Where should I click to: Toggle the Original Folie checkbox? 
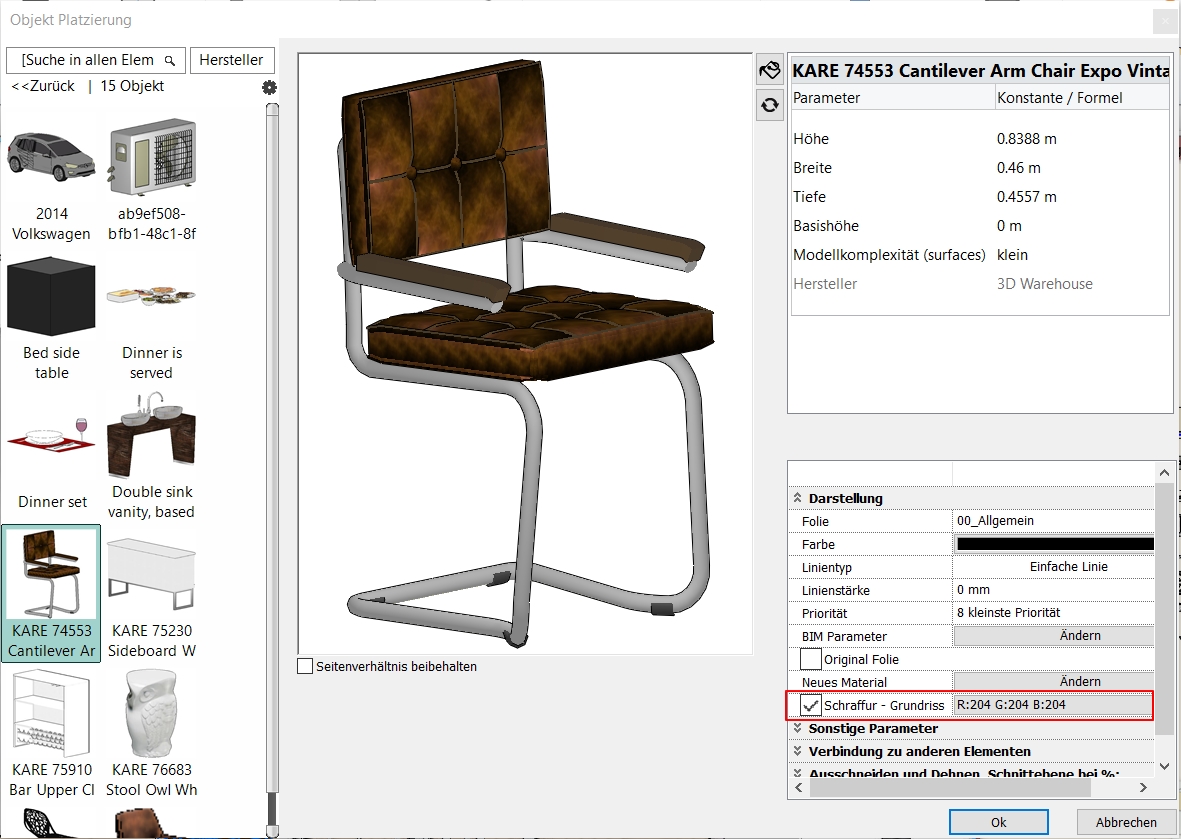(810, 659)
